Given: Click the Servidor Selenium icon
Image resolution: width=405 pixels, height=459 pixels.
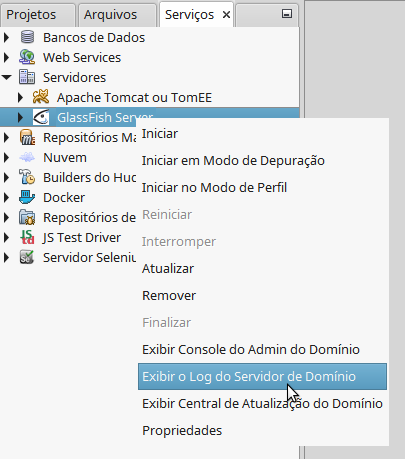Looking at the screenshot, I should 27,257.
